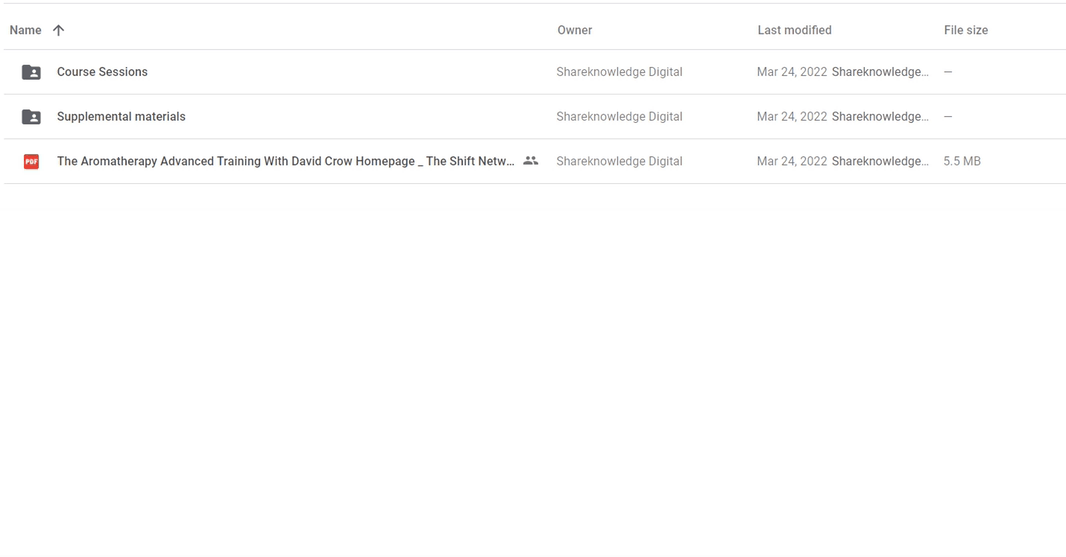
Task: Open the Aromatherapy Advanced Training PDF
Action: [x=285, y=161]
